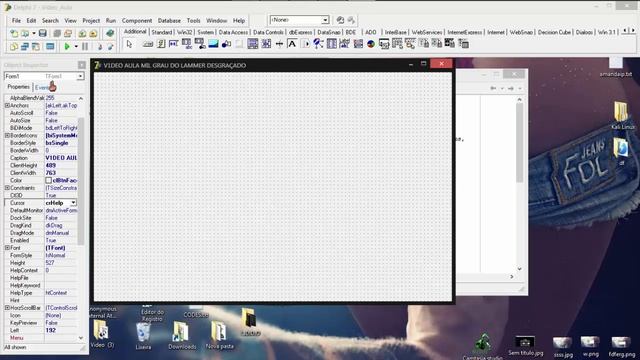Switch to the Win32 palette tab
Image resolution: width=640 pixels, height=360 pixels.
(x=184, y=32)
